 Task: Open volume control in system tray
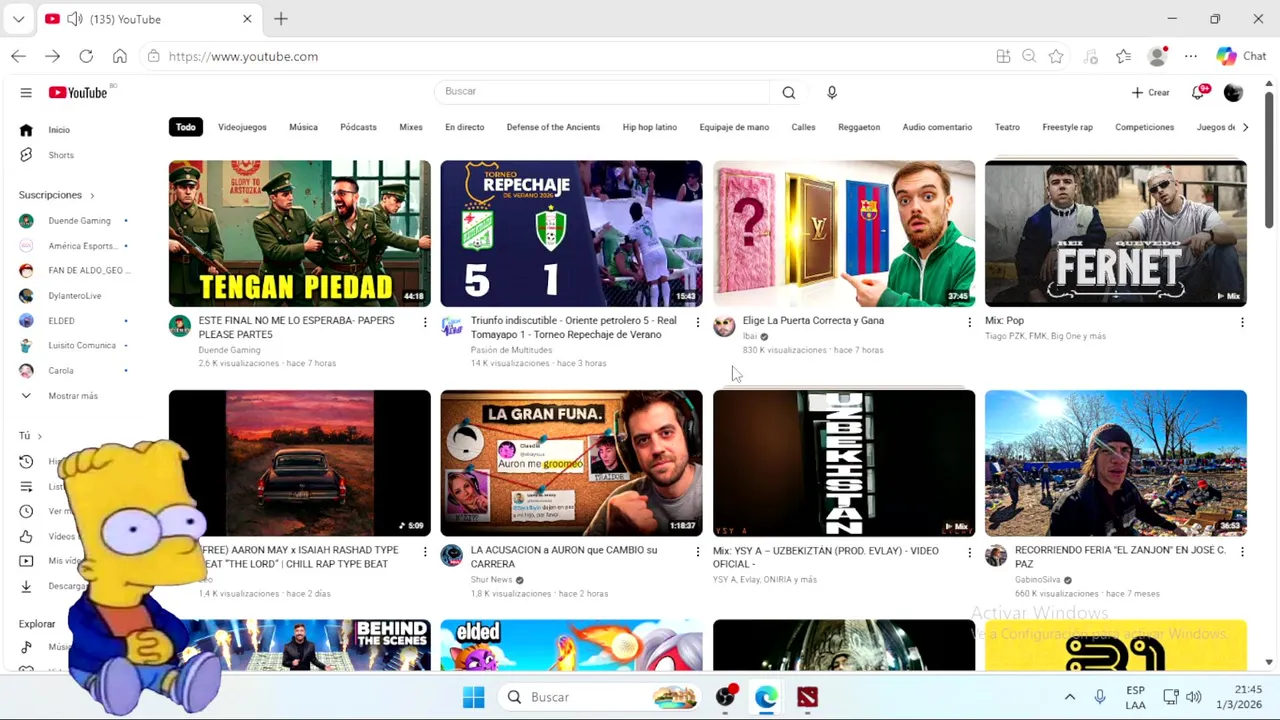pyautogui.click(x=1193, y=697)
